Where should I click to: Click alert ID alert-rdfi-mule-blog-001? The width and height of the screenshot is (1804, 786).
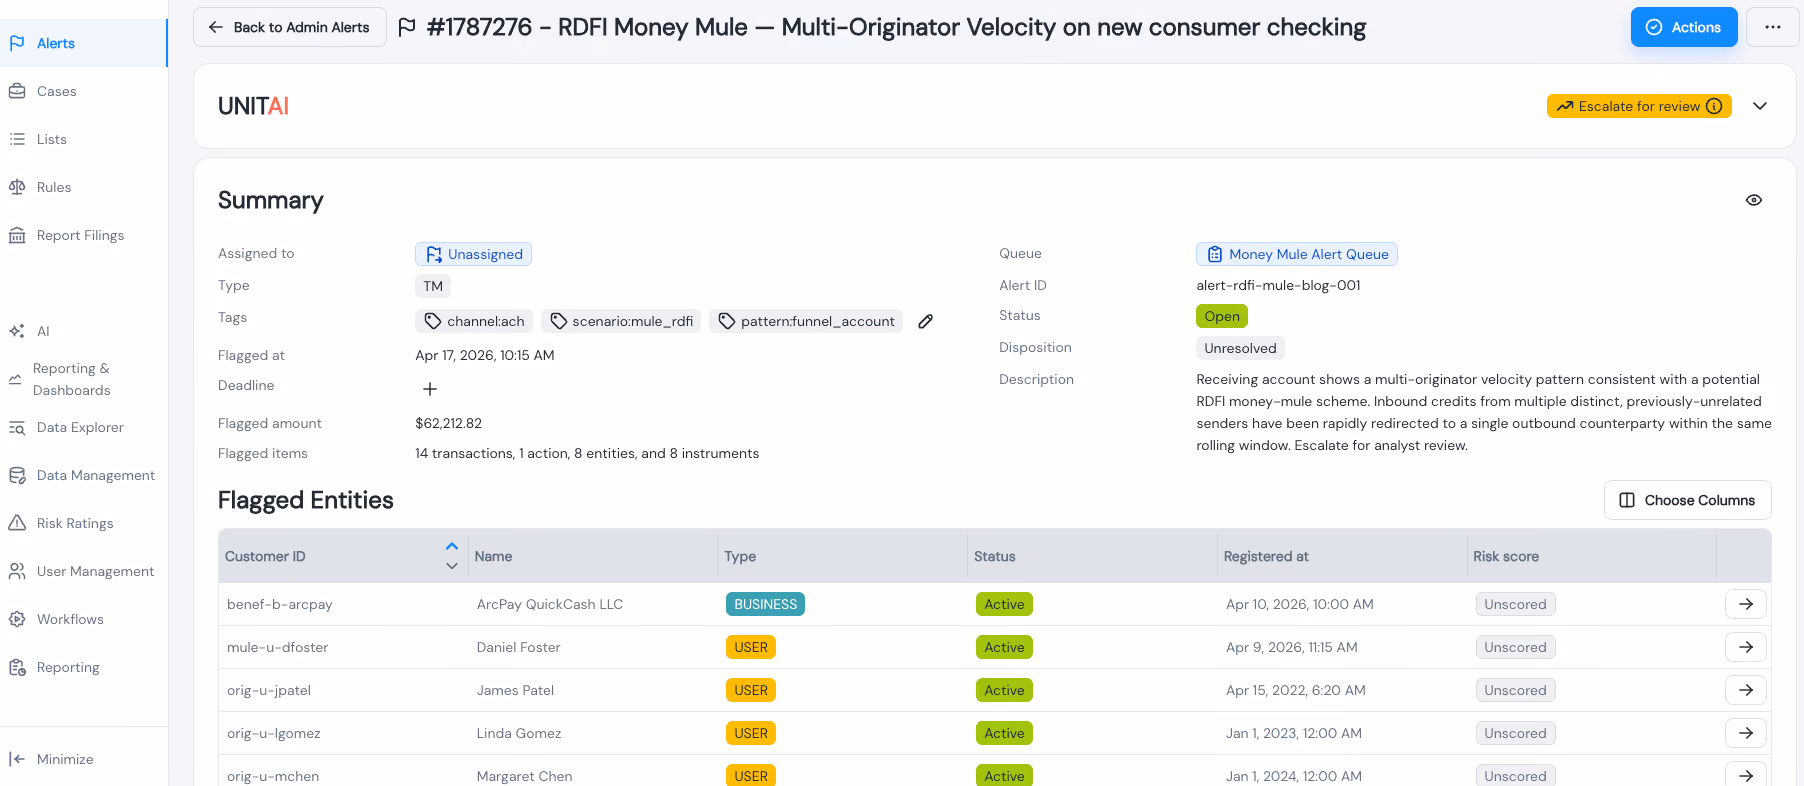pyautogui.click(x=1279, y=285)
